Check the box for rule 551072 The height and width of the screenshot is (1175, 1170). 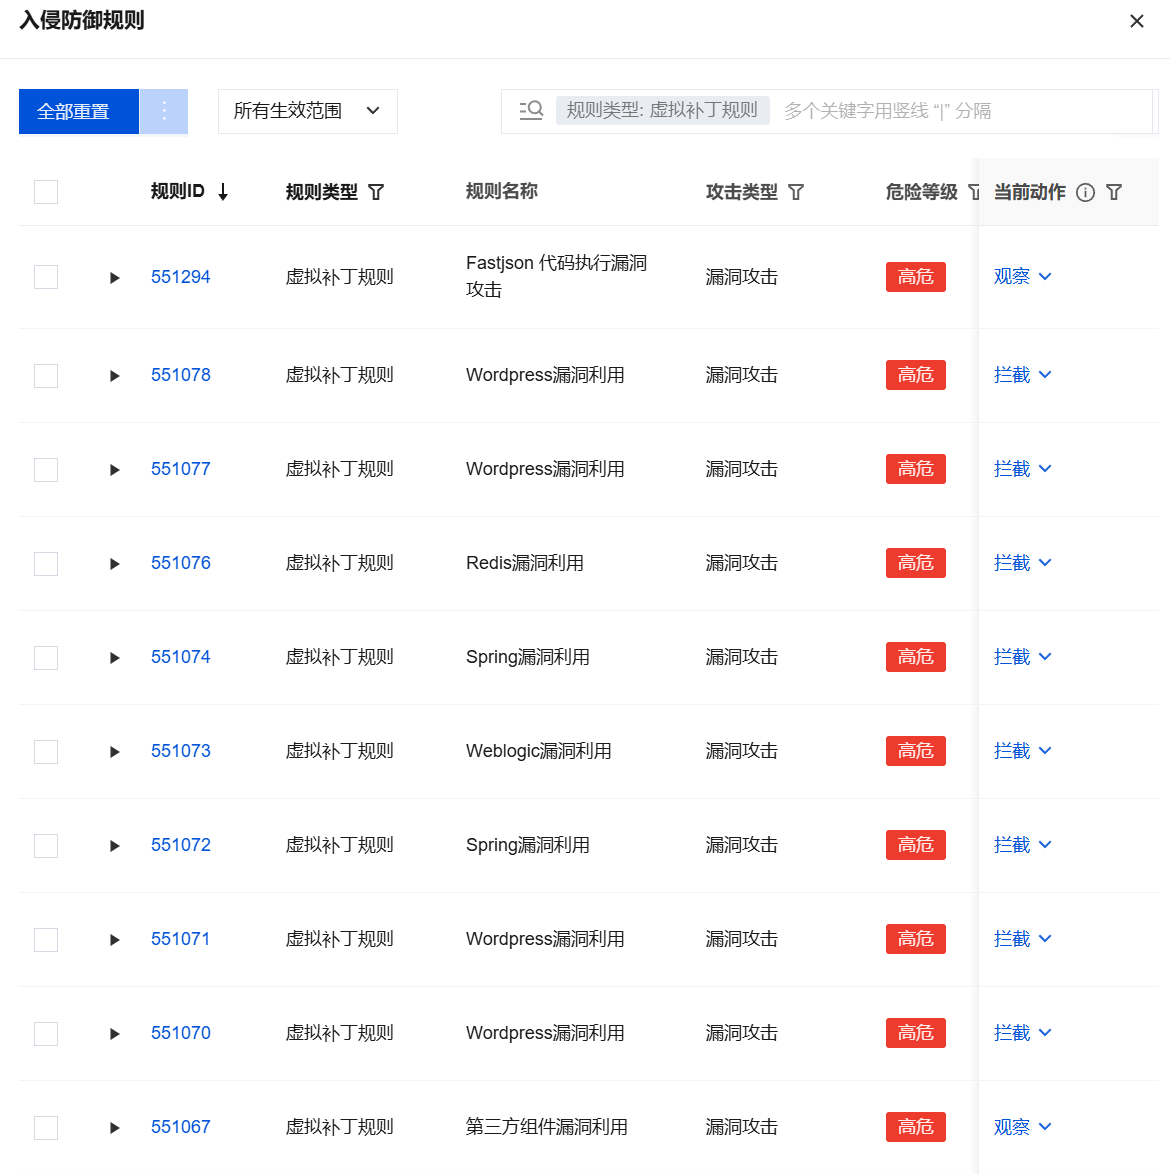point(46,846)
